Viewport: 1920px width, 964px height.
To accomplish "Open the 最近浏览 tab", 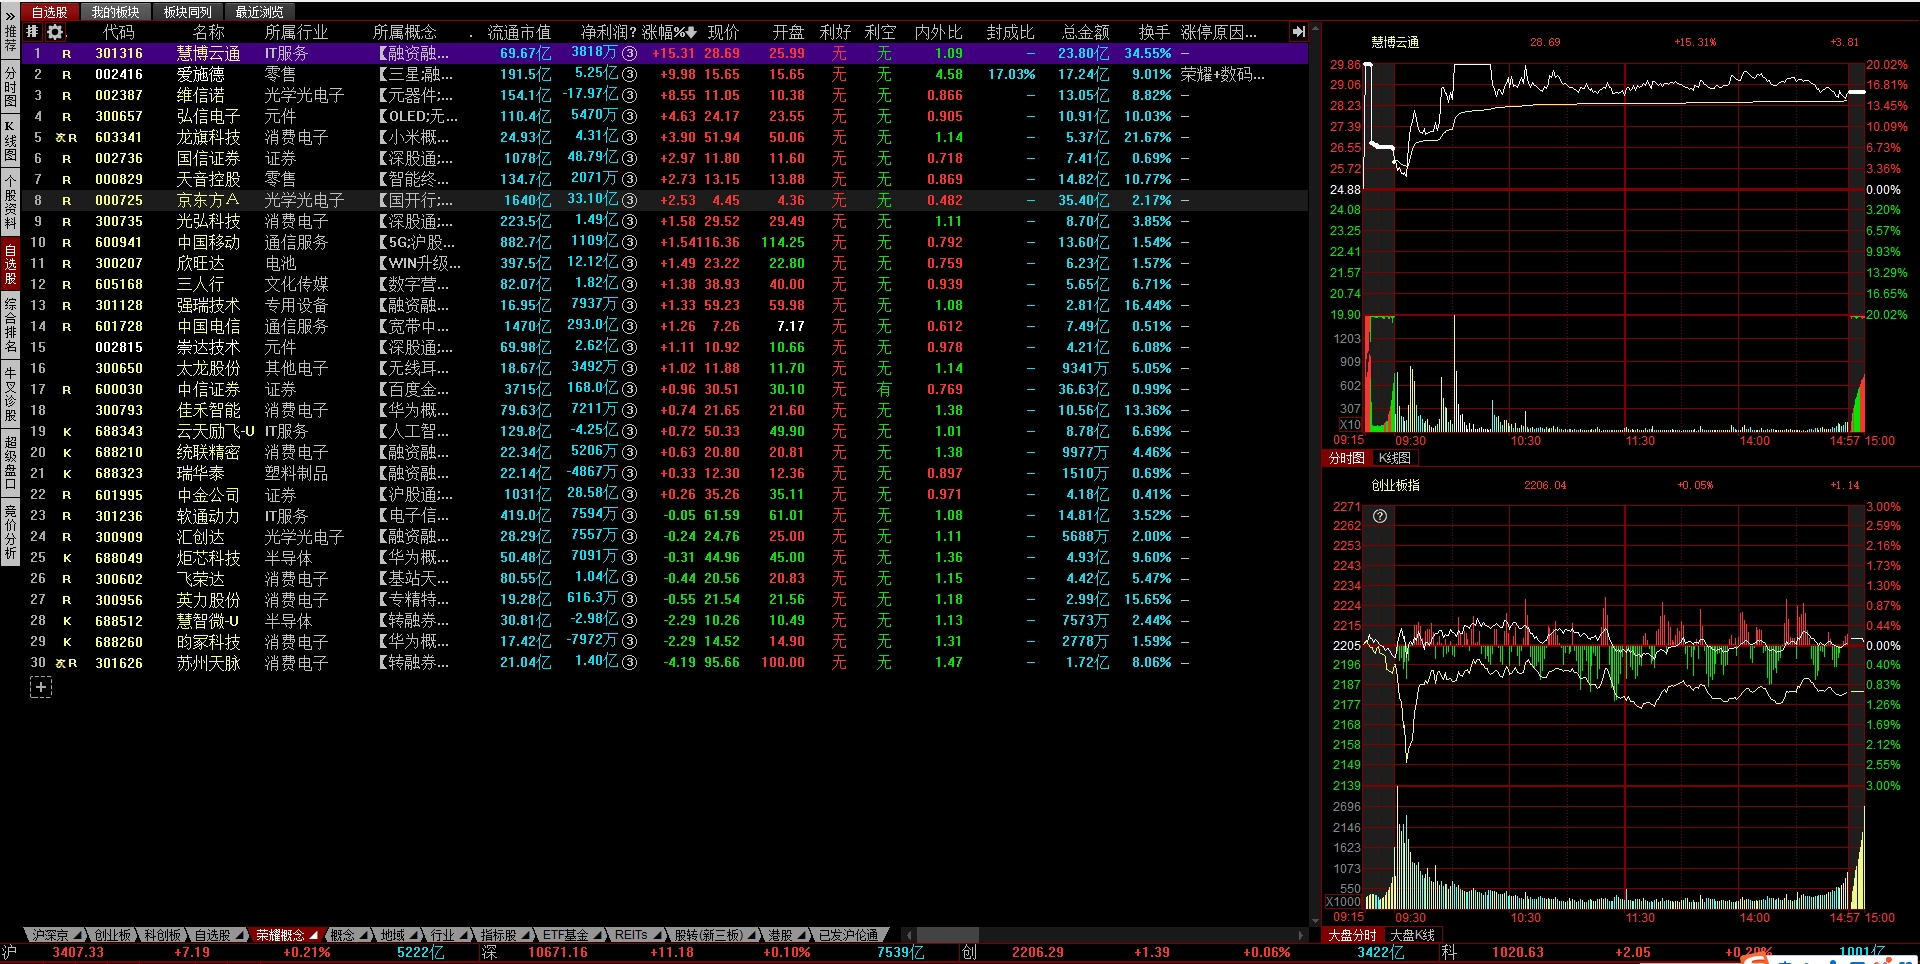I will (x=259, y=12).
